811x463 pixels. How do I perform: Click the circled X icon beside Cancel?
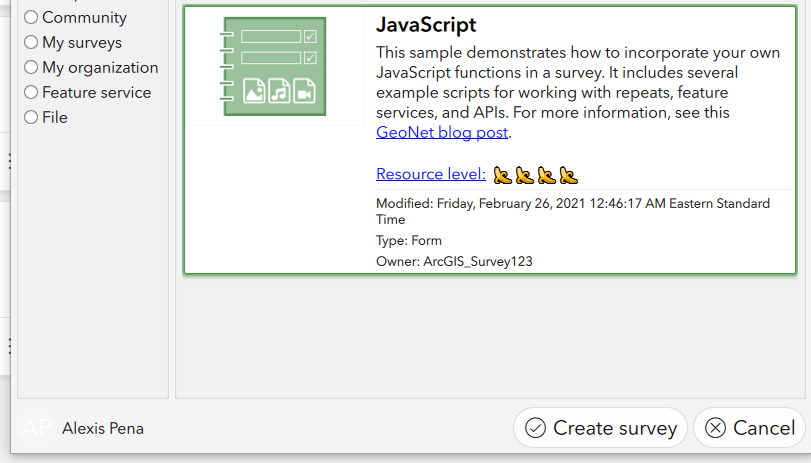715,428
